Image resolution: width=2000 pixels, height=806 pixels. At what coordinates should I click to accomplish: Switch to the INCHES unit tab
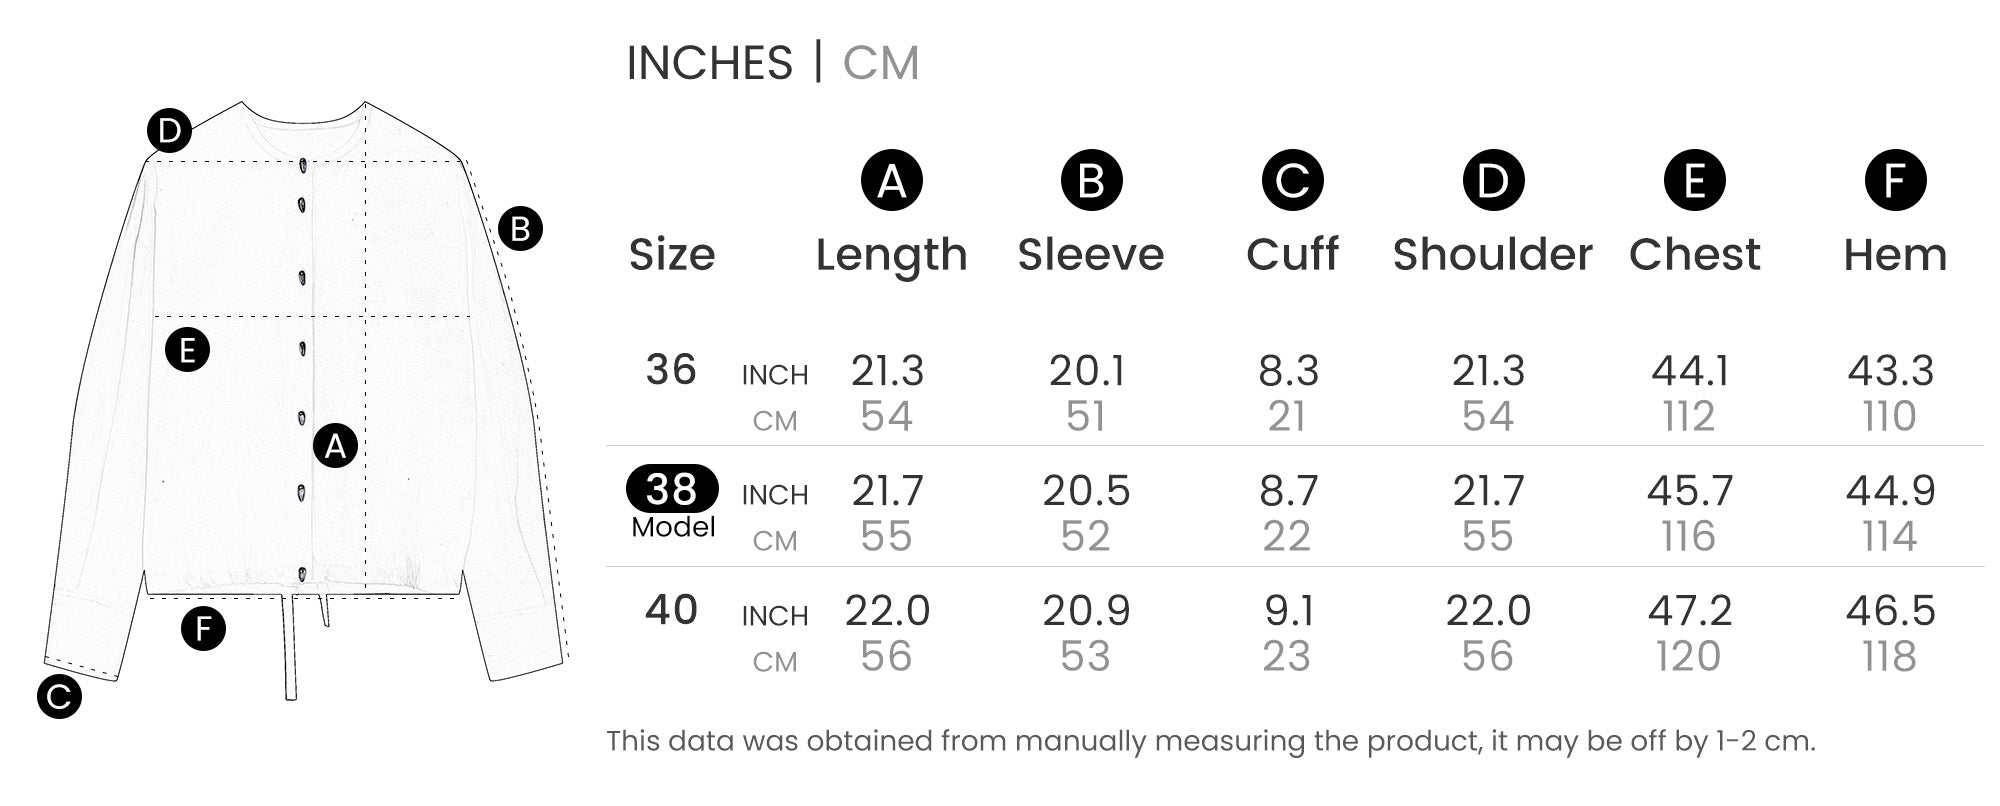[x=709, y=63]
